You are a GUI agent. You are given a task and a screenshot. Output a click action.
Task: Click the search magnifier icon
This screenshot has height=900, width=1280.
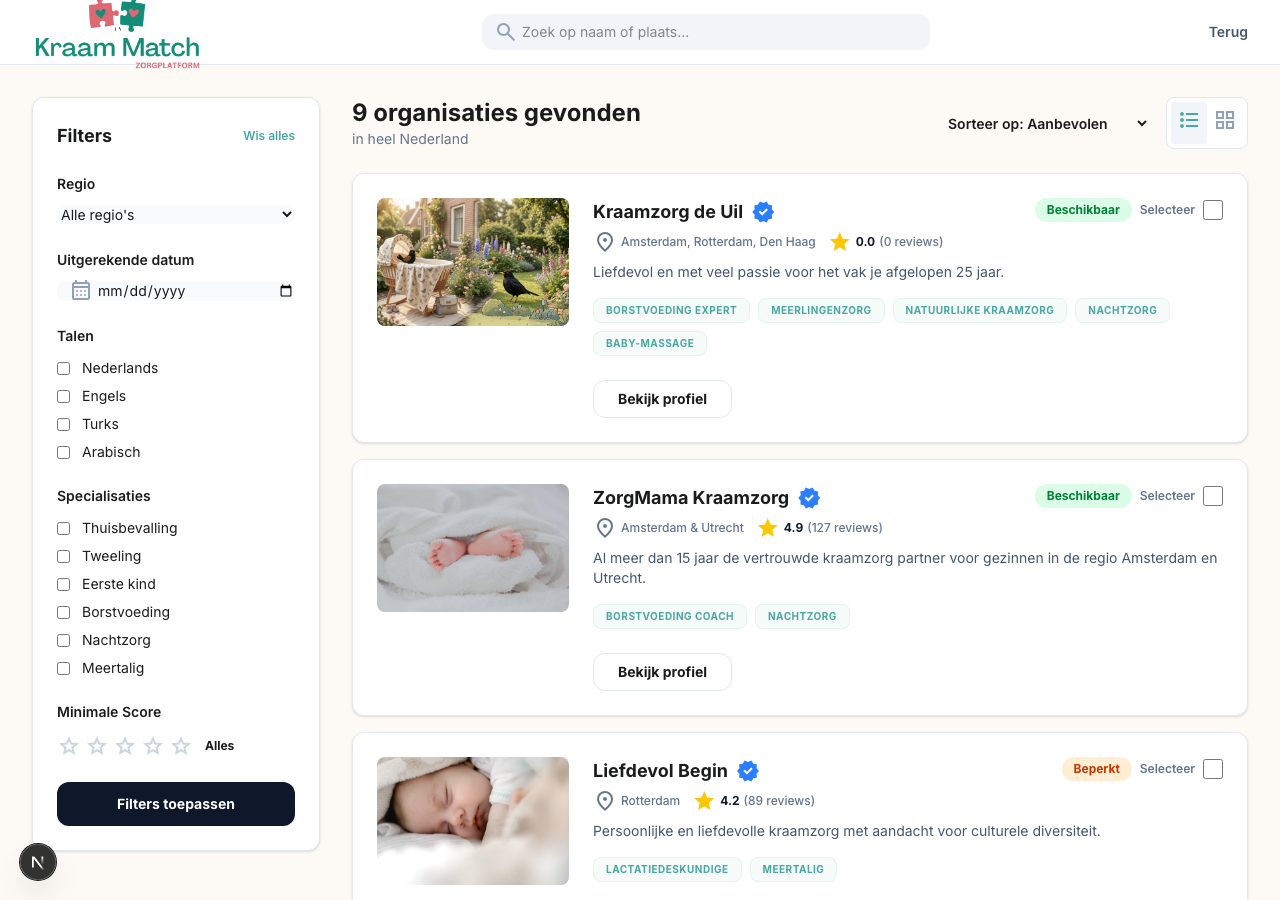click(506, 32)
